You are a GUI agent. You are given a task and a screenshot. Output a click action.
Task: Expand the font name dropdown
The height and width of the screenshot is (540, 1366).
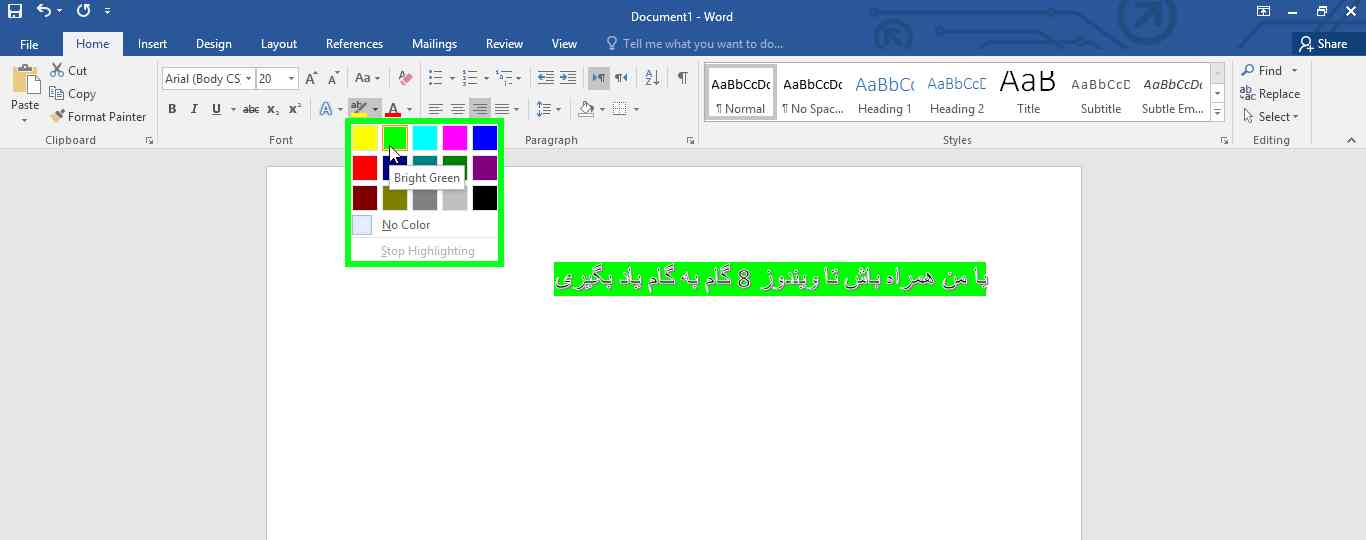coord(247,78)
